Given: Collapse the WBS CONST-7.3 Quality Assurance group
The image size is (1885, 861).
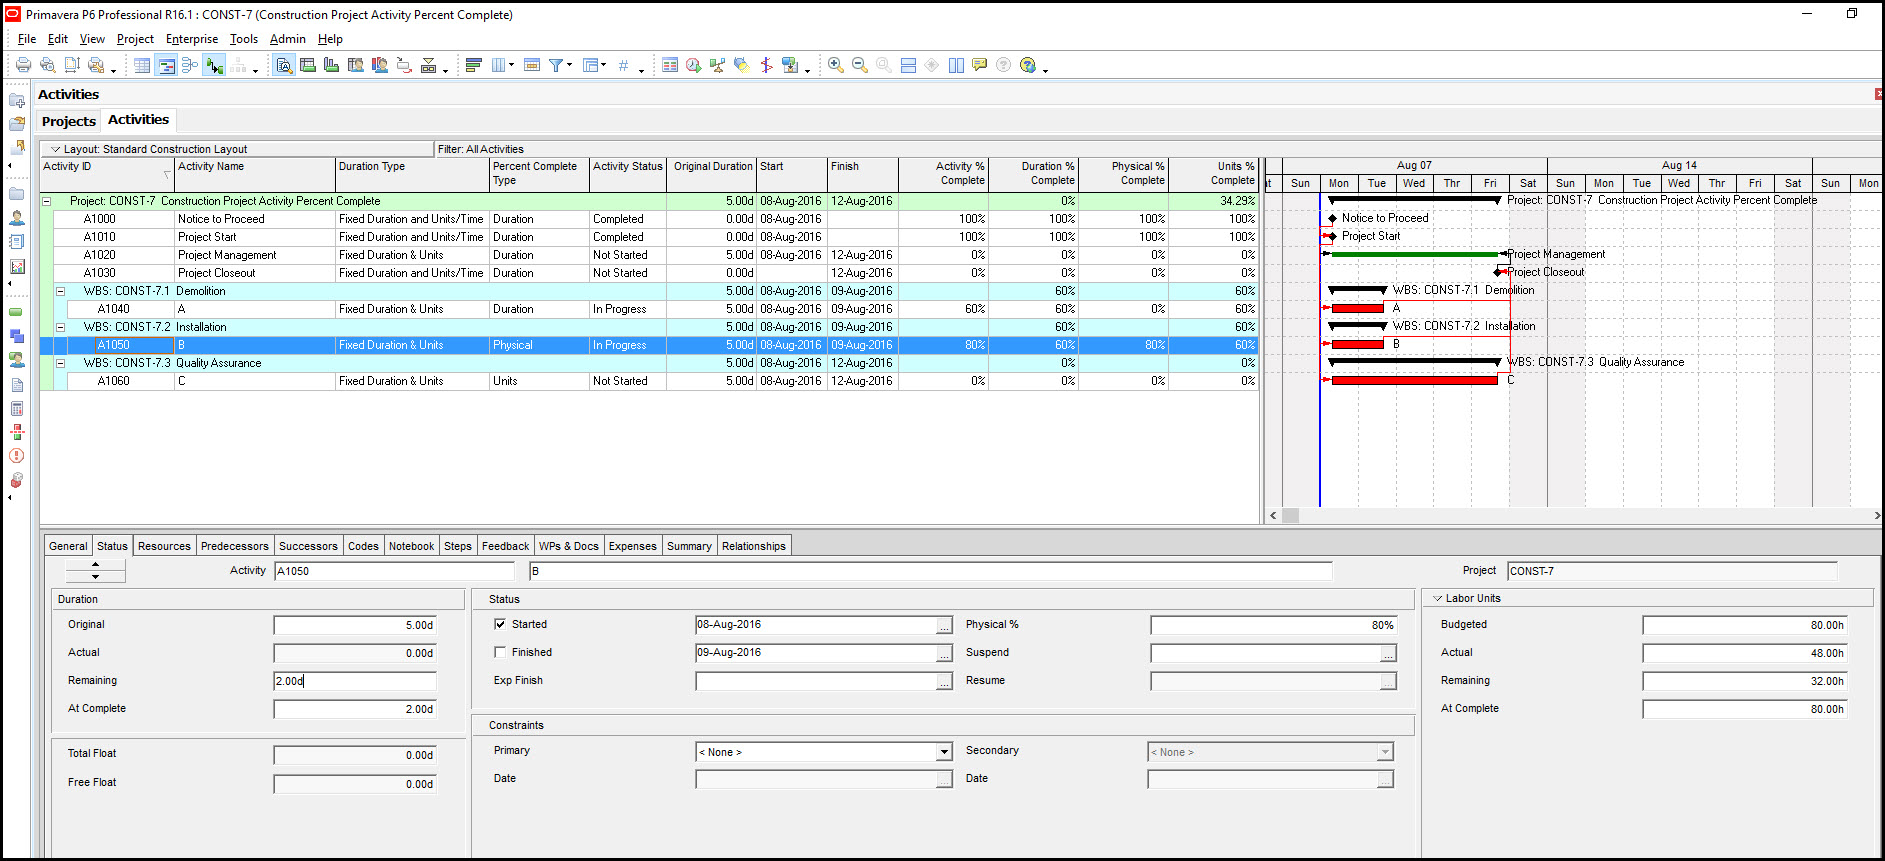Looking at the screenshot, I should (60, 363).
